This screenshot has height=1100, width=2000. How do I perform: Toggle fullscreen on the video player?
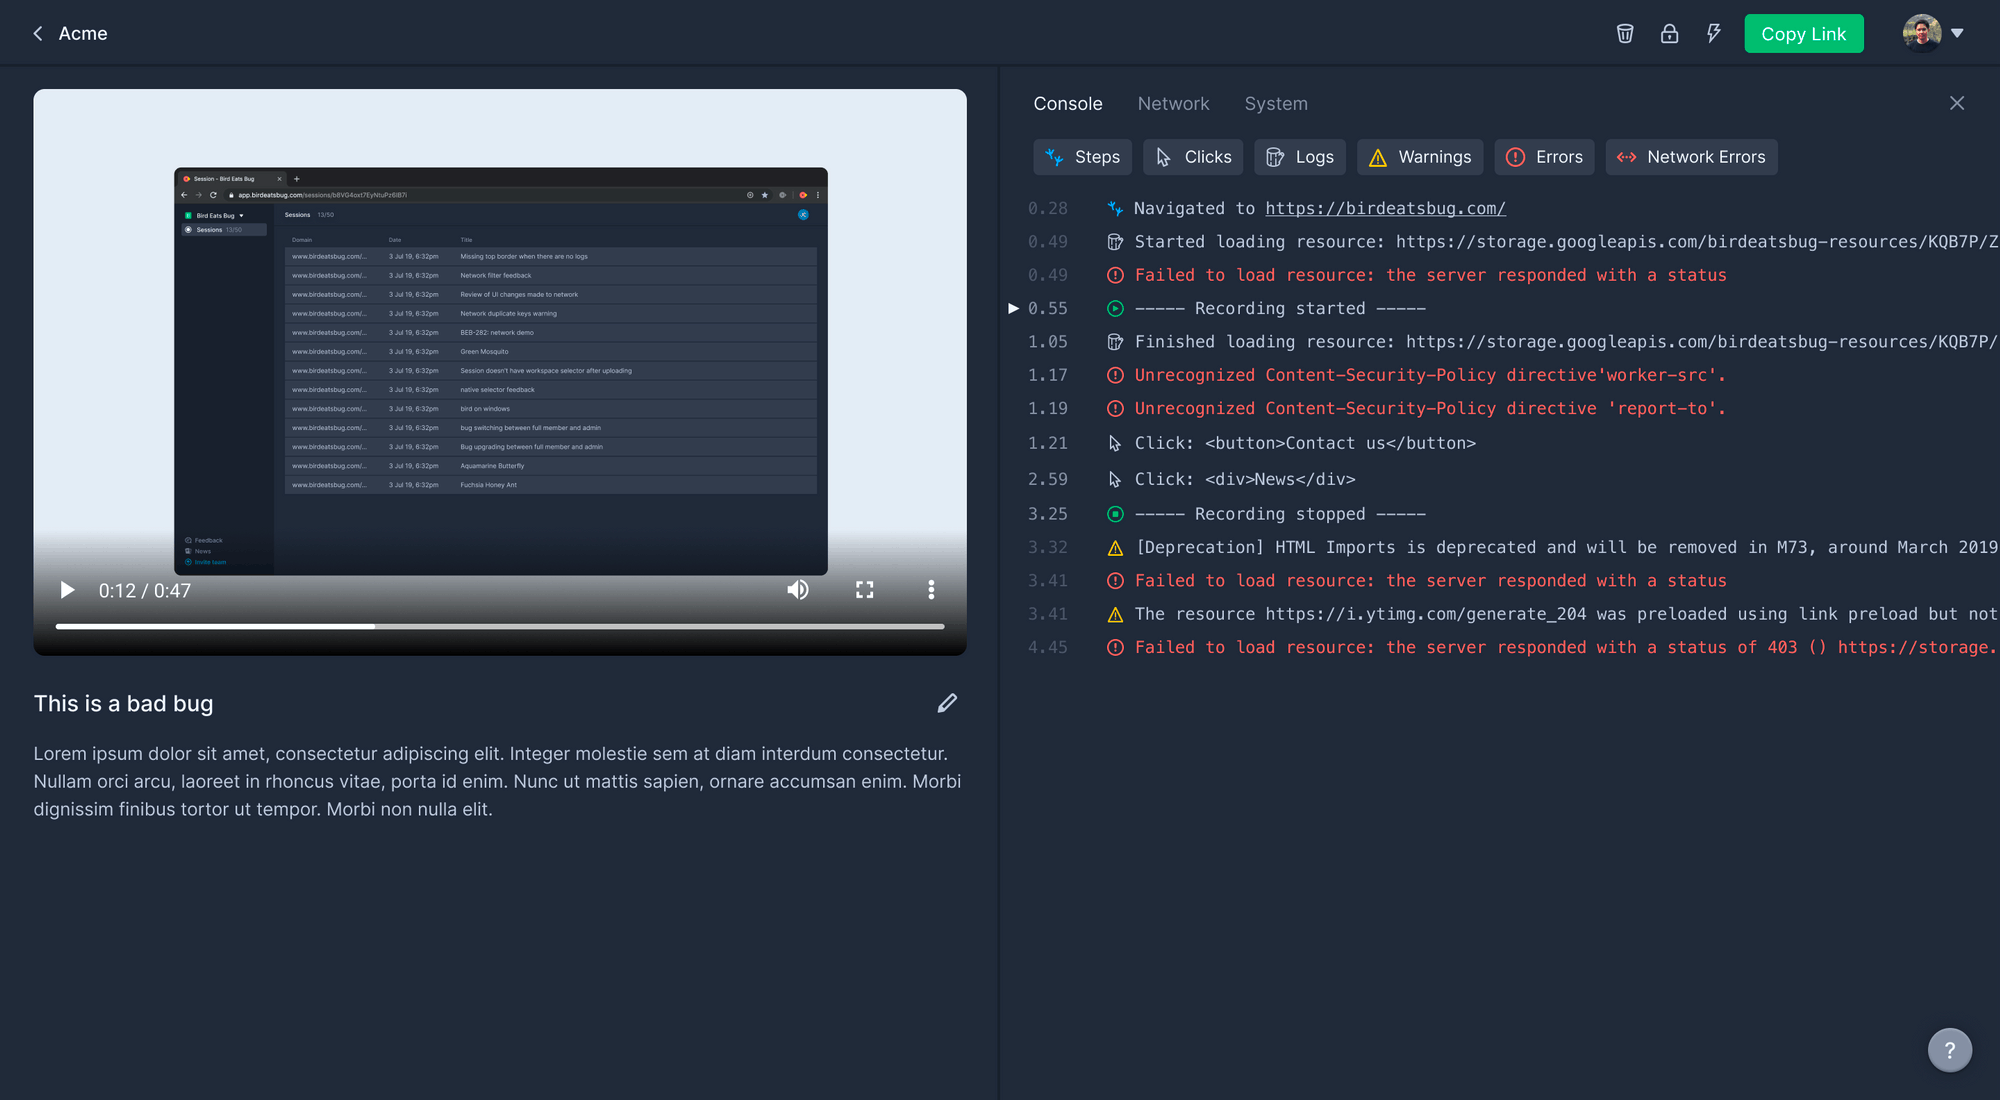point(864,588)
